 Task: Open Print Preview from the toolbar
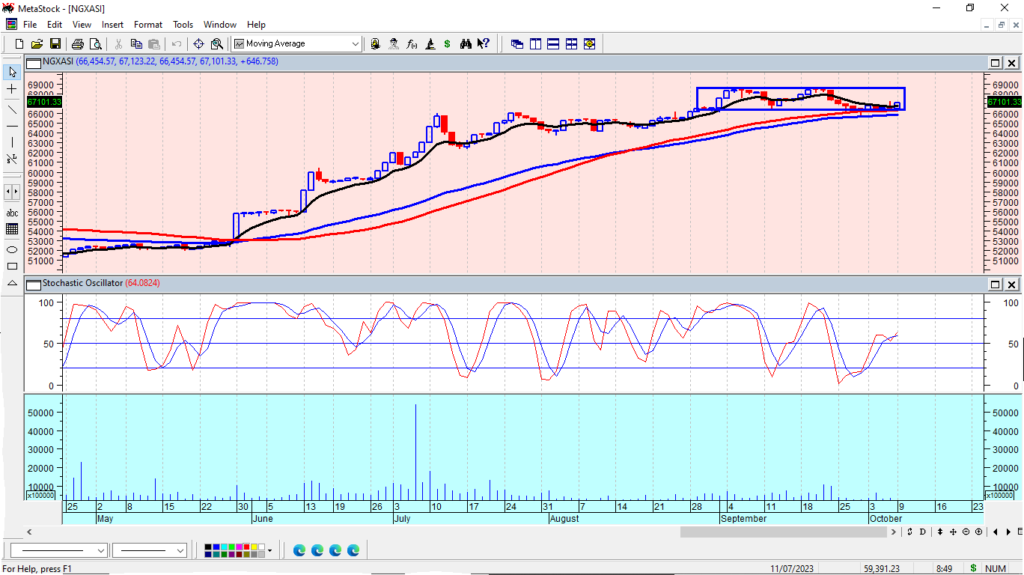(x=96, y=44)
